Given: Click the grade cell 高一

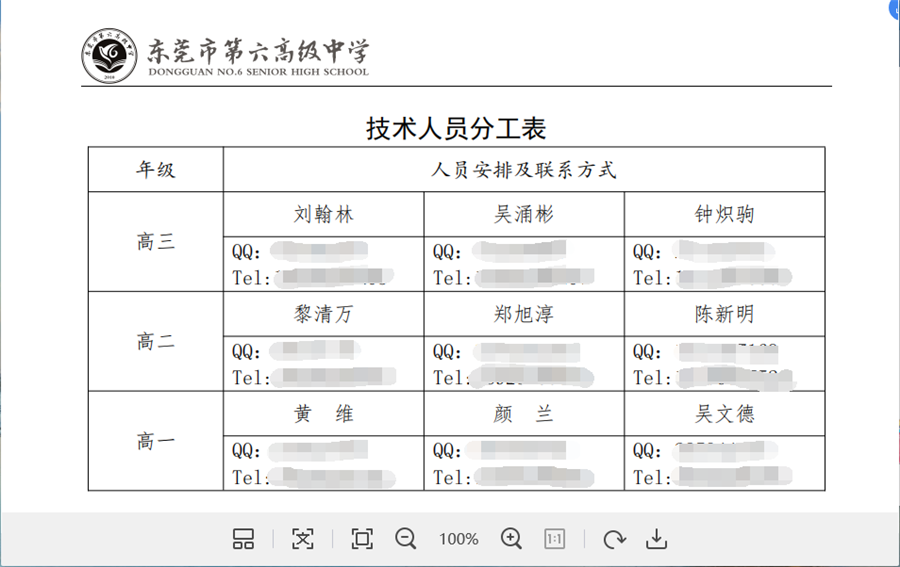Looking at the screenshot, I should [156, 441].
